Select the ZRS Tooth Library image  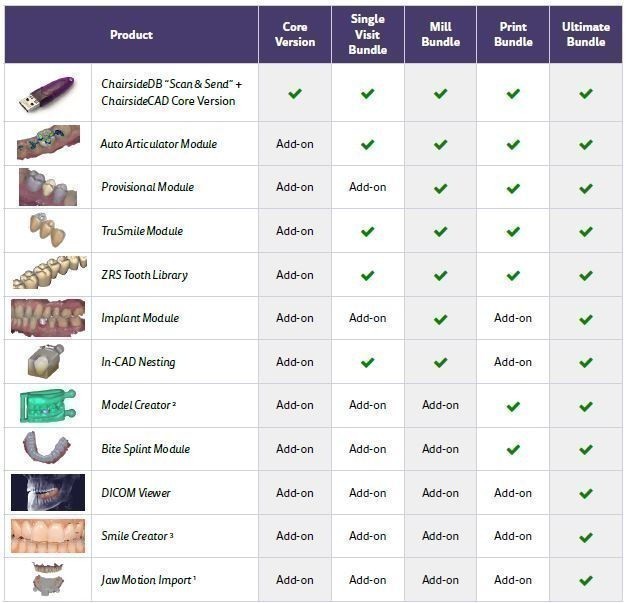tap(49, 273)
